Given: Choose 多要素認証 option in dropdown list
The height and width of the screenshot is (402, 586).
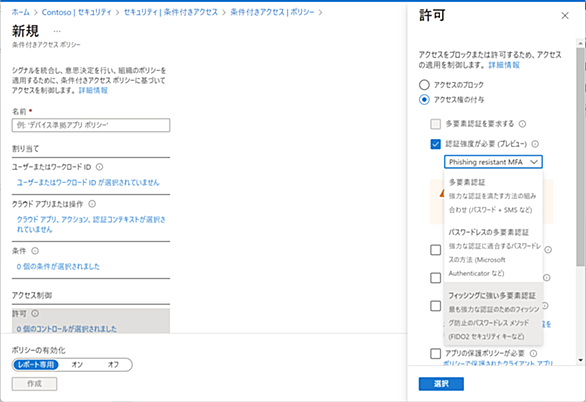Looking at the screenshot, I should [493, 196].
